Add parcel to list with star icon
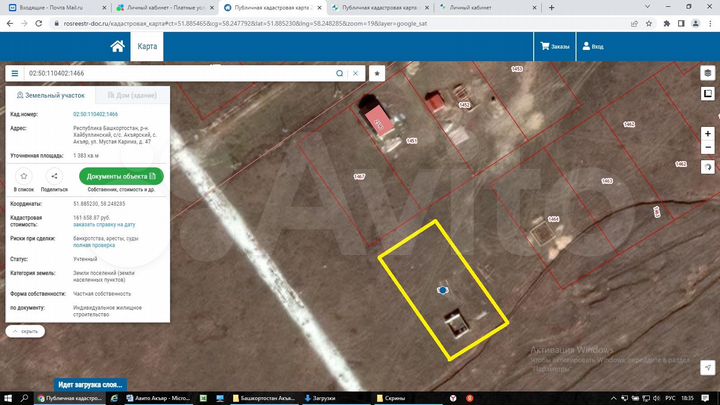The image size is (720, 405). (23, 176)
